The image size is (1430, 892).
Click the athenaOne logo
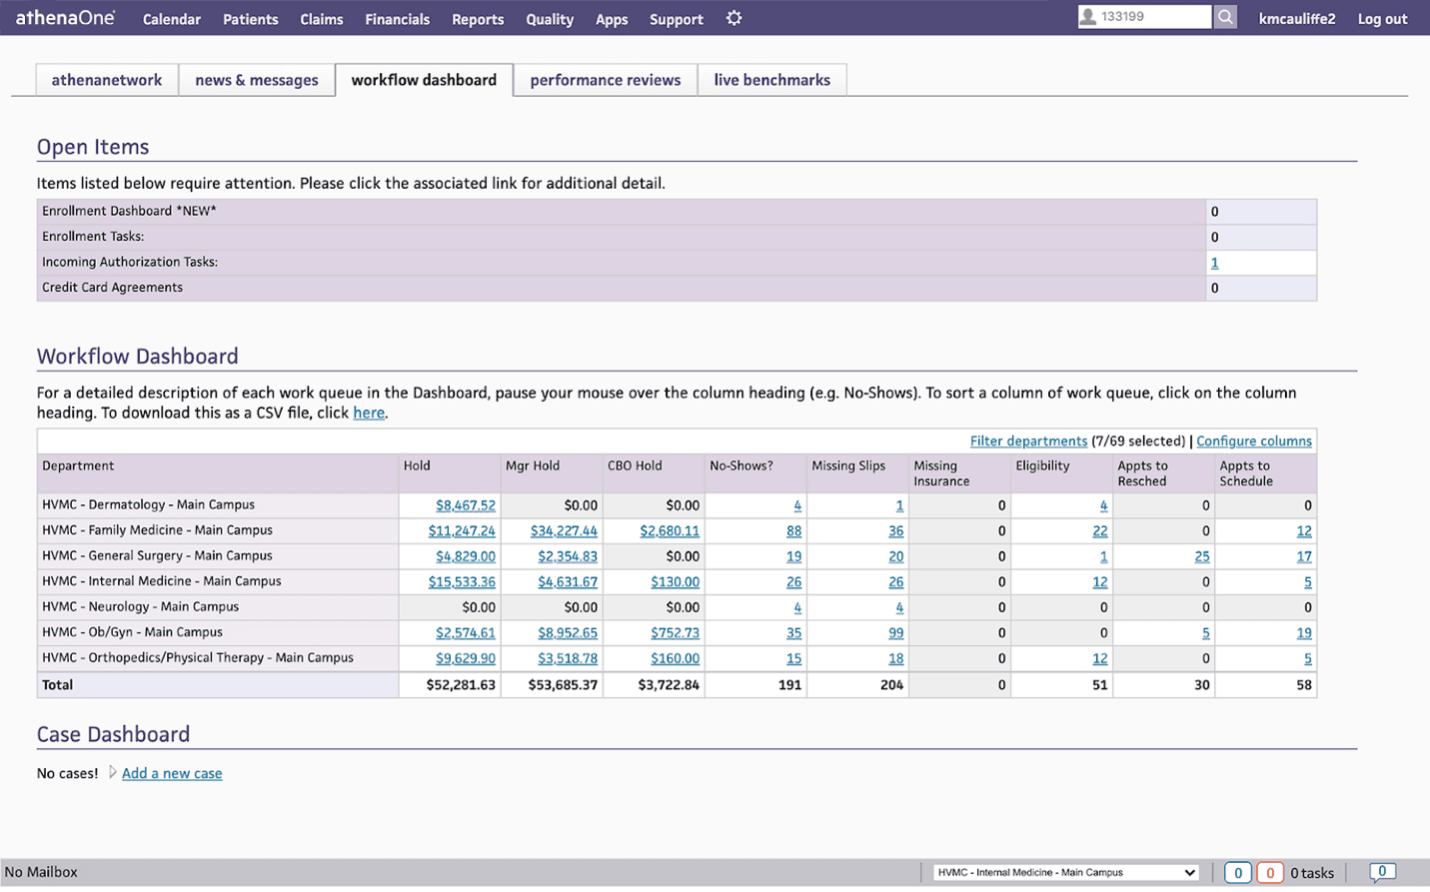pyautogui.click(x=64, y=17)
